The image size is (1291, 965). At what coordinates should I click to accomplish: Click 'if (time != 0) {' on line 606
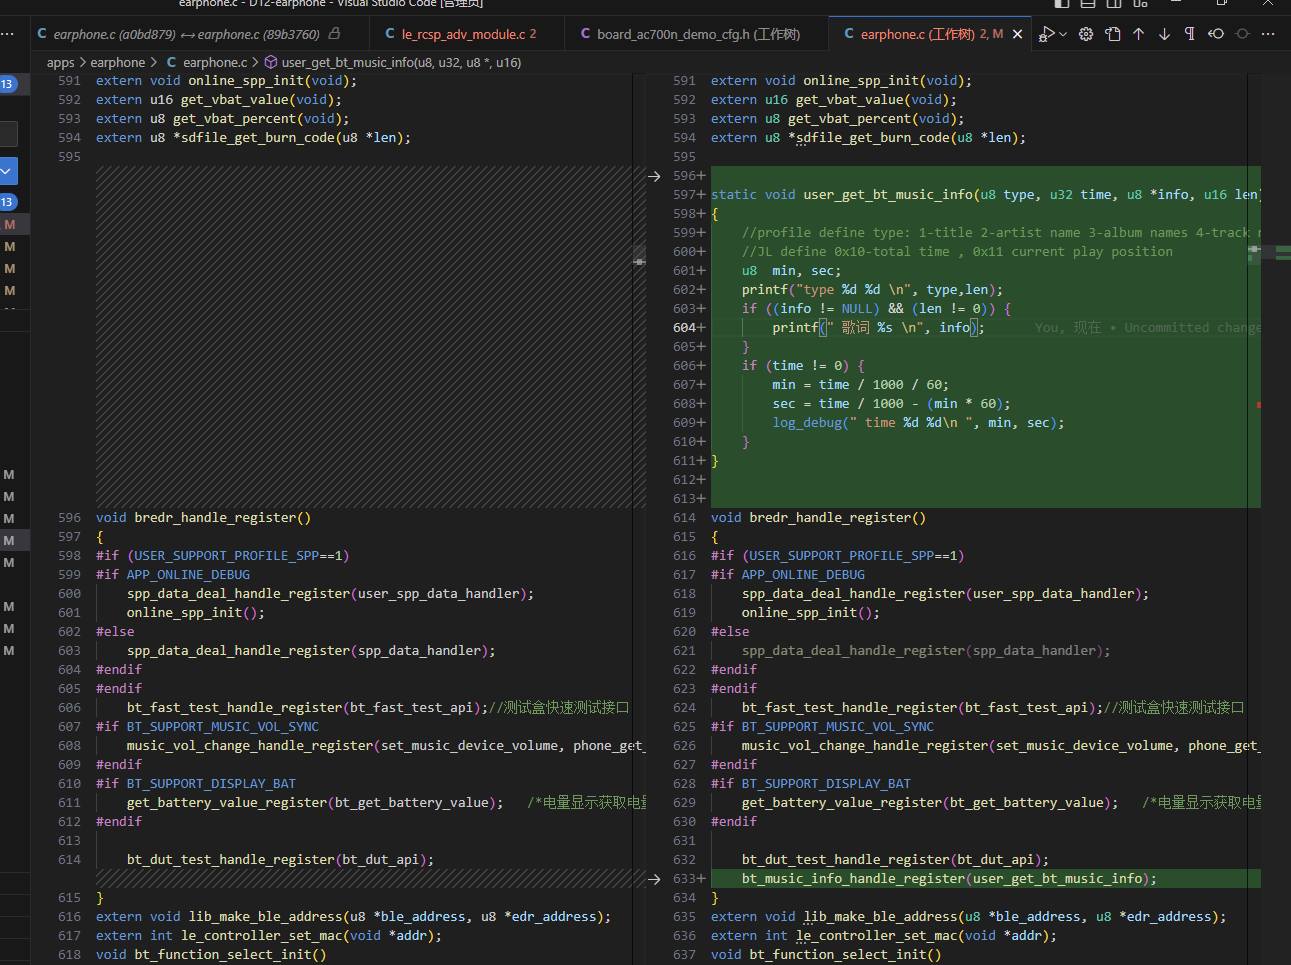pos(803,366)
